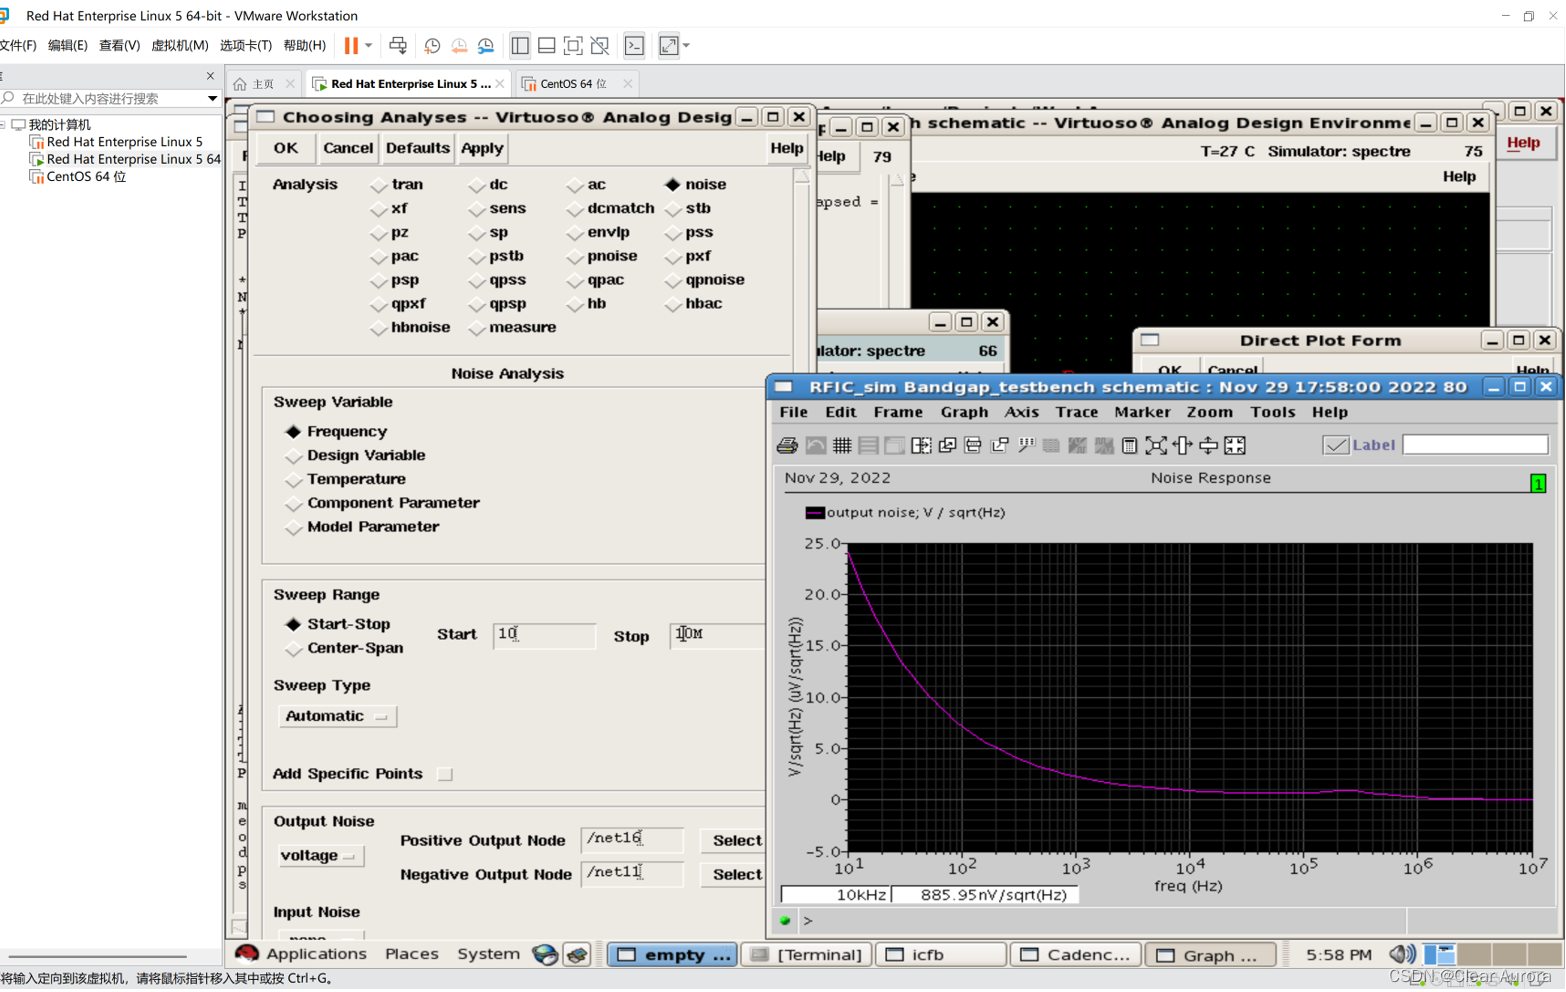
Task: Click the VMware send Ctrl+Alt+Del icon
Action: click(398, 45)
